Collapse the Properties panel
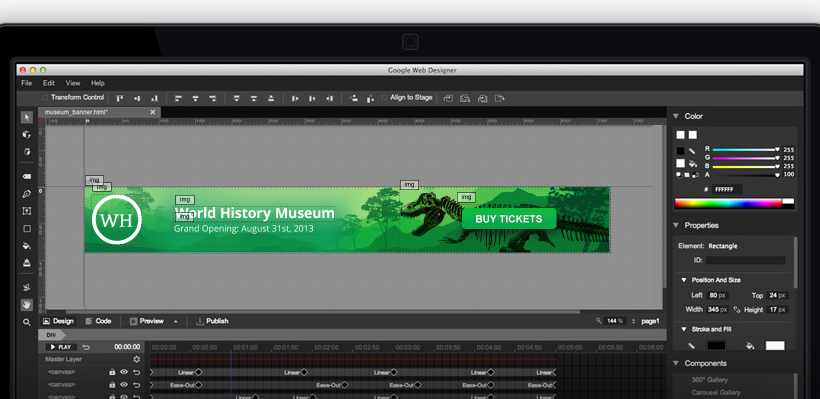This screenshot has height=399, width=820. pos(676,225)
